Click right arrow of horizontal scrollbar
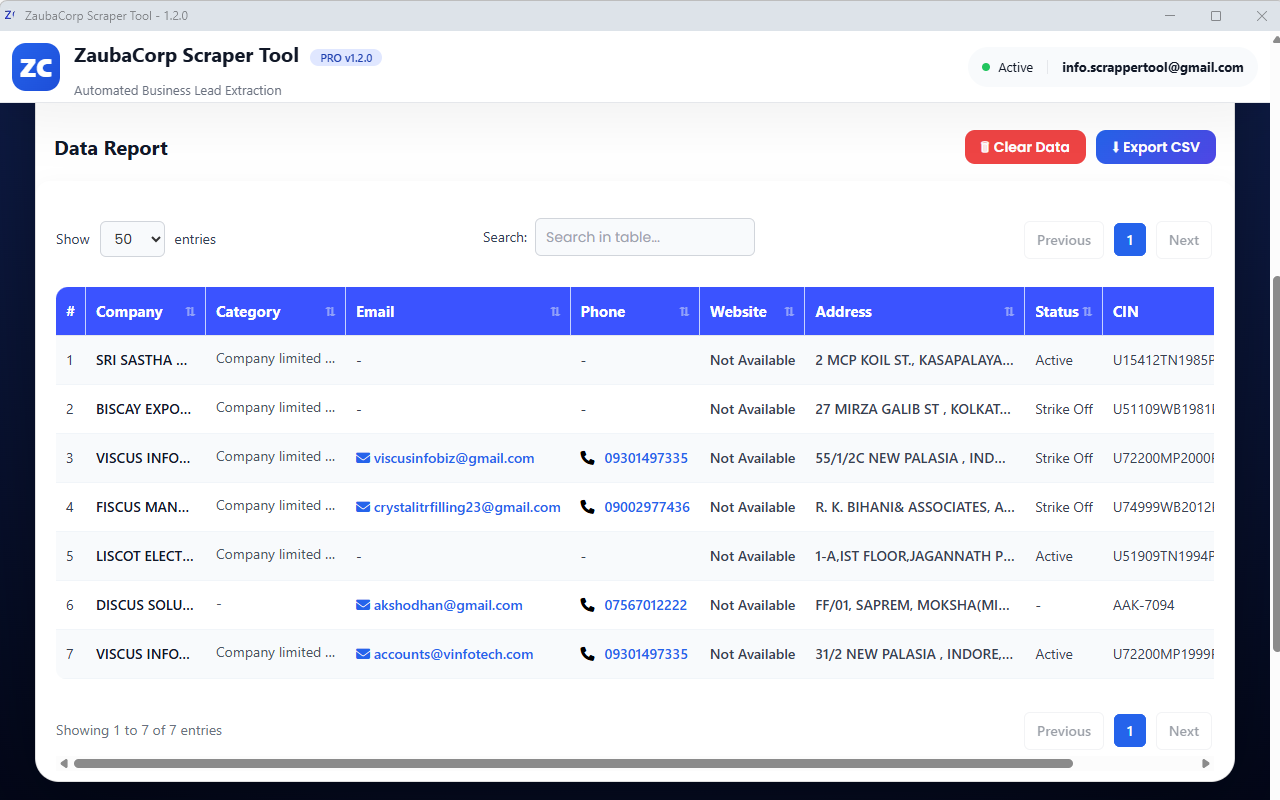The width and height of the screenshot is (1280, 800). pyautogui.click(x=1205, y=763)
